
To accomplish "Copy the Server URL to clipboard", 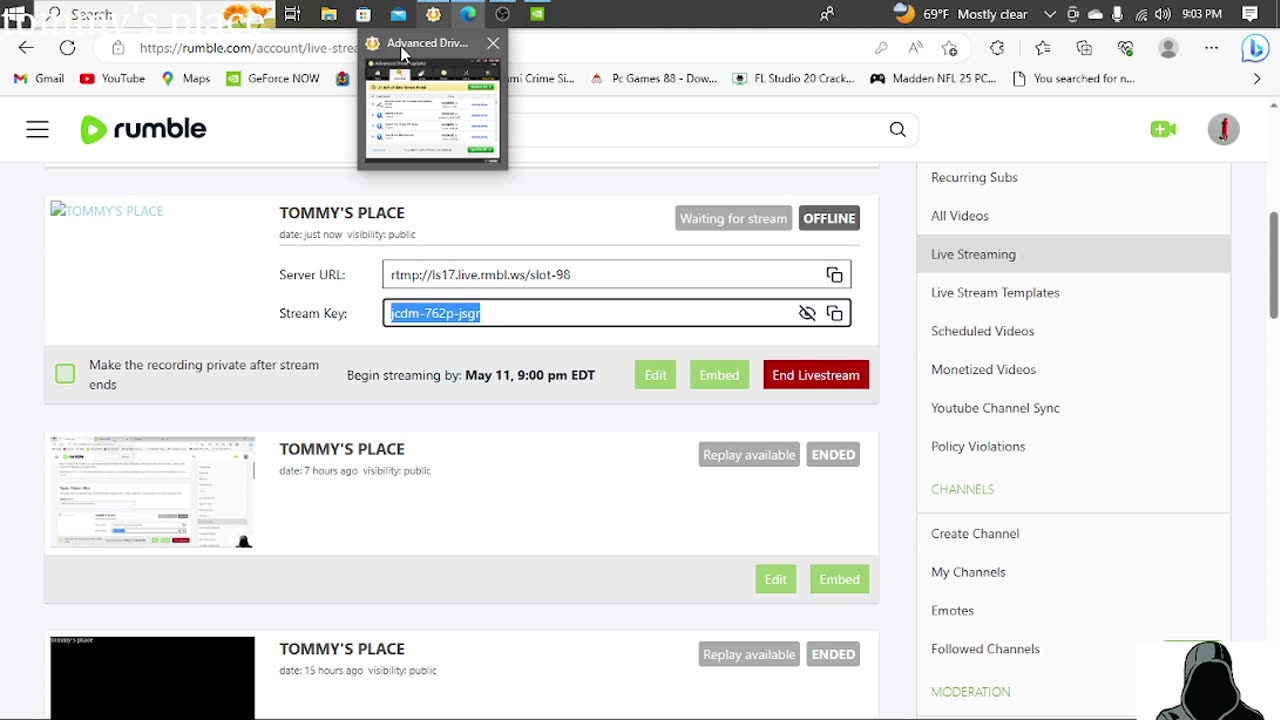I will [834, 275].
